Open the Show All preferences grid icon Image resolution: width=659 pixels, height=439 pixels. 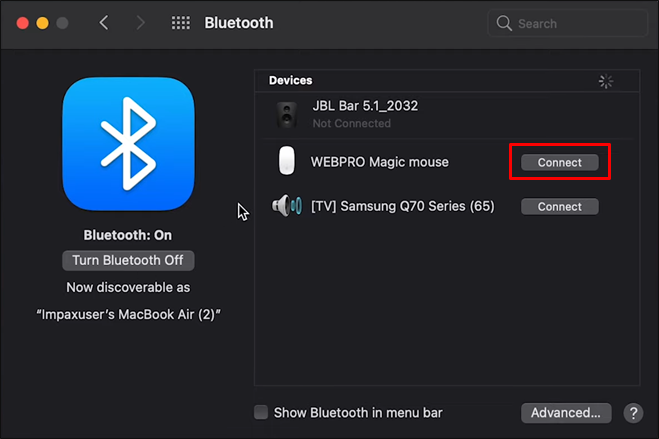tap(181, 23)
